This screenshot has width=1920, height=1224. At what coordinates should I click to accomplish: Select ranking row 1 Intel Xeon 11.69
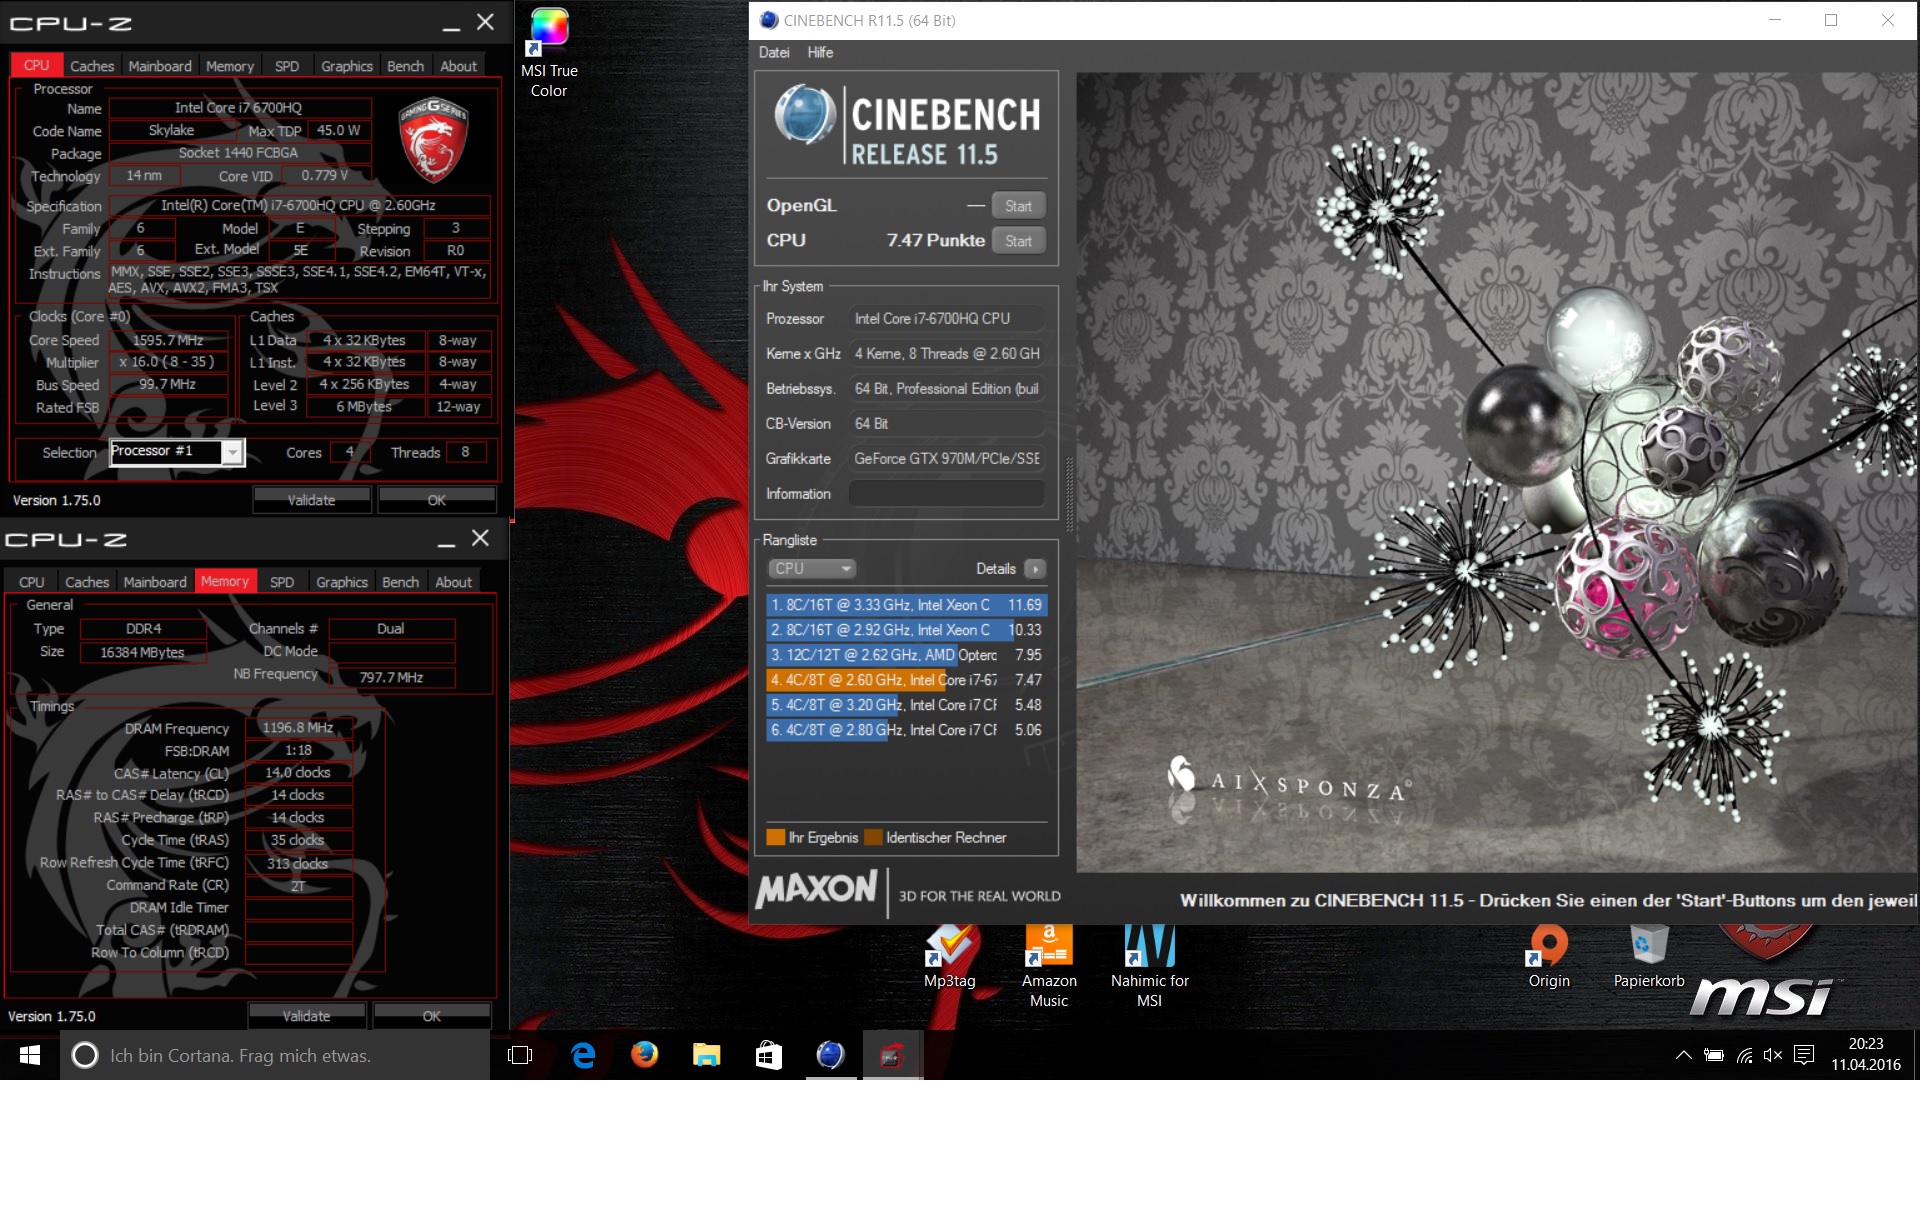click(x=906, y=605)
